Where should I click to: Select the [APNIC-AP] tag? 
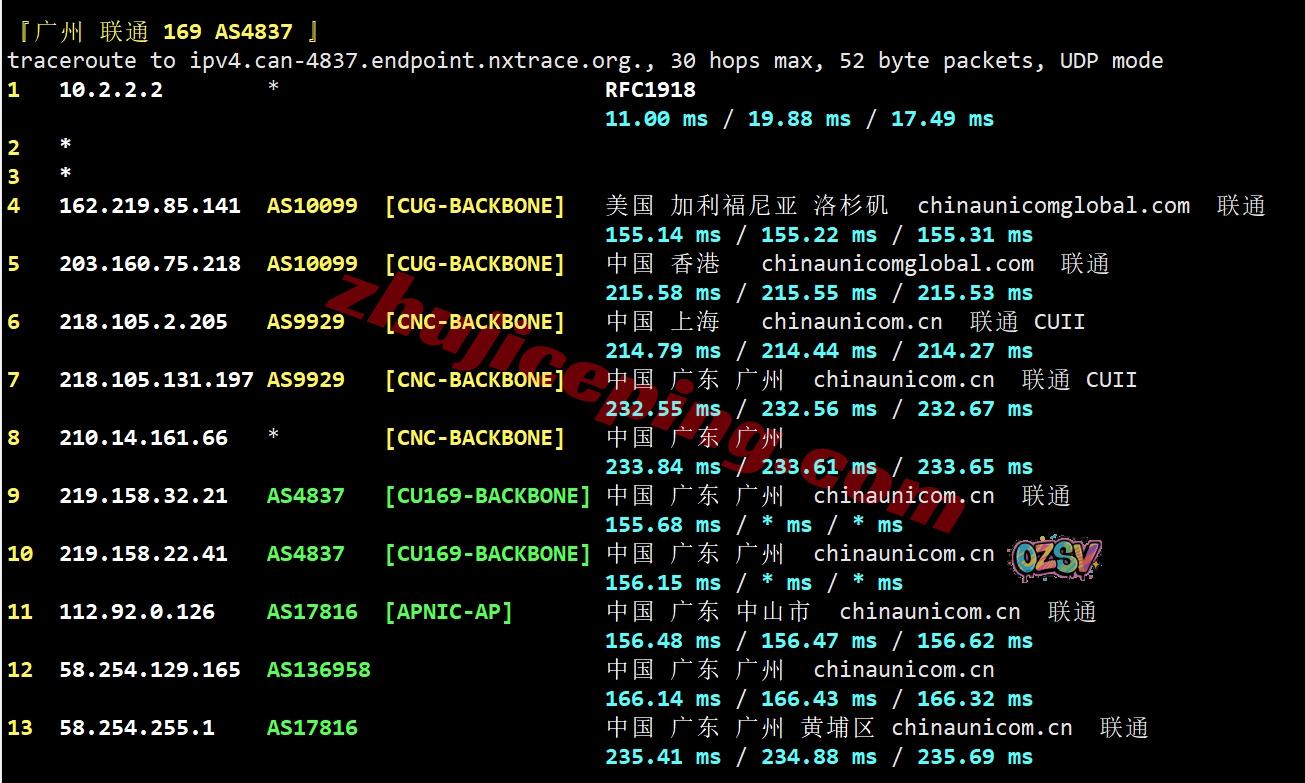click(448, 612)
